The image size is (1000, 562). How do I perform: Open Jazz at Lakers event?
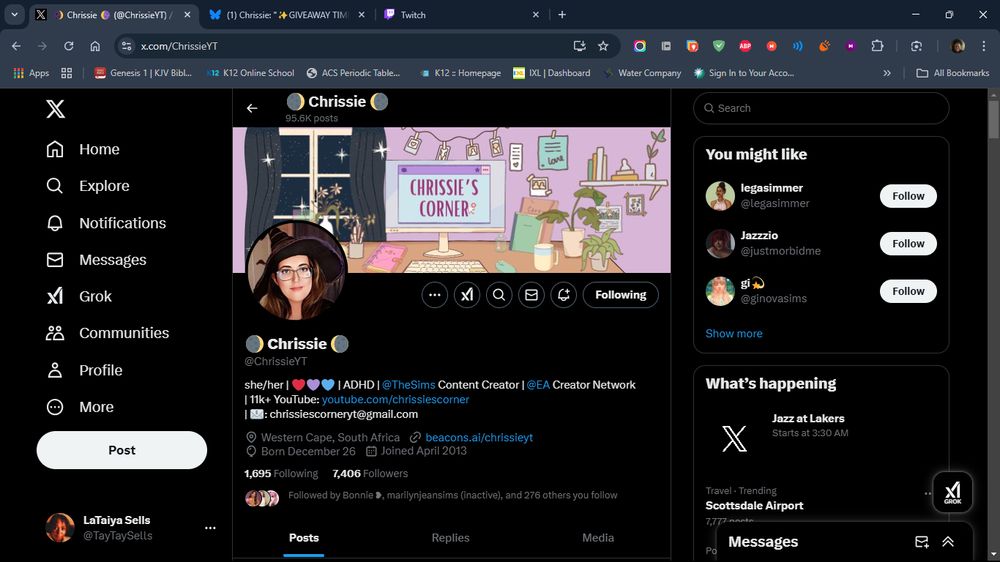pyautogui.click(x=808, y=418)
